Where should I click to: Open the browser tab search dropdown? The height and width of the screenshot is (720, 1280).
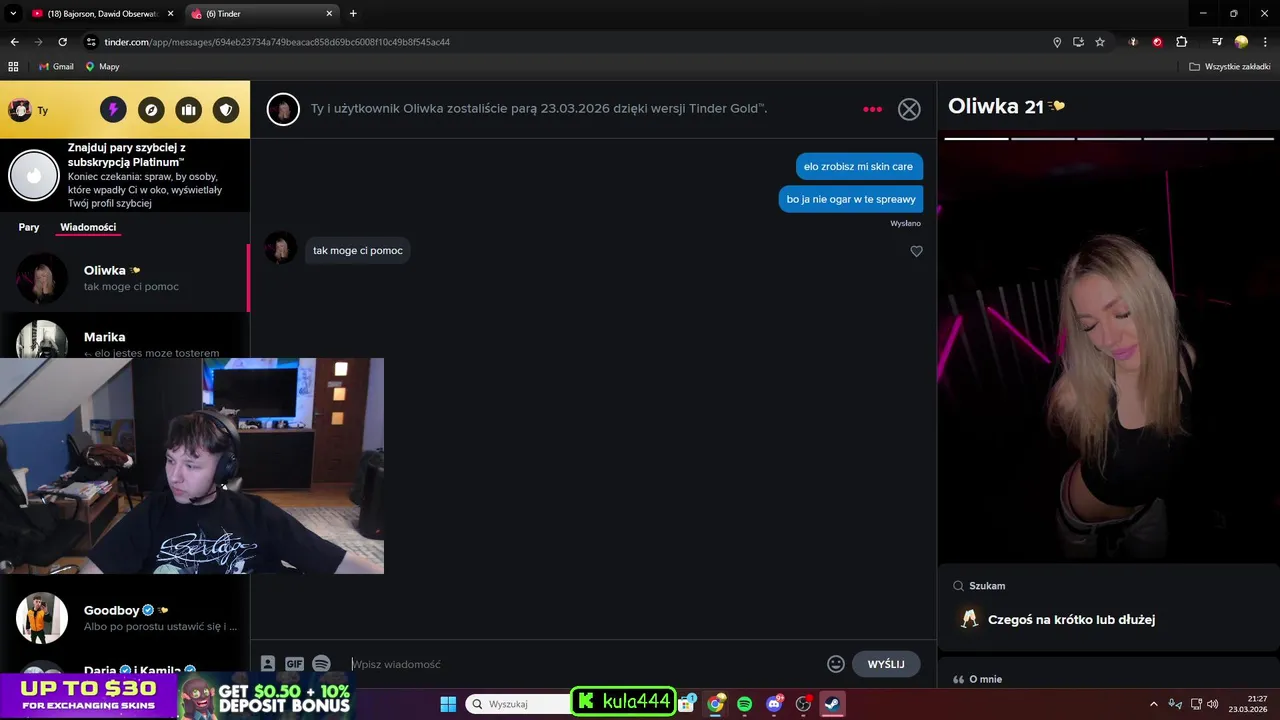click(x=13, y=14)
